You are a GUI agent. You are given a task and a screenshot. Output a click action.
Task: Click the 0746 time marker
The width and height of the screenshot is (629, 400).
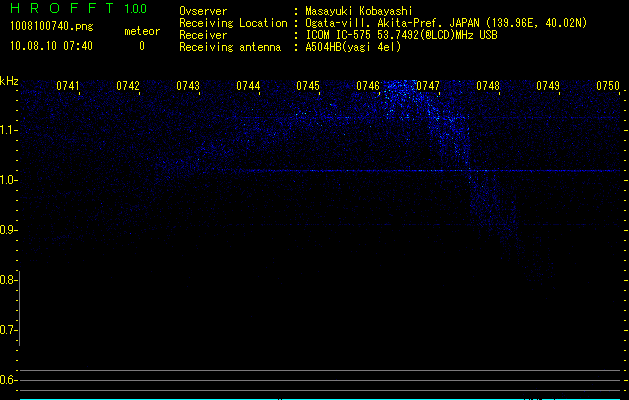point(368,86)
